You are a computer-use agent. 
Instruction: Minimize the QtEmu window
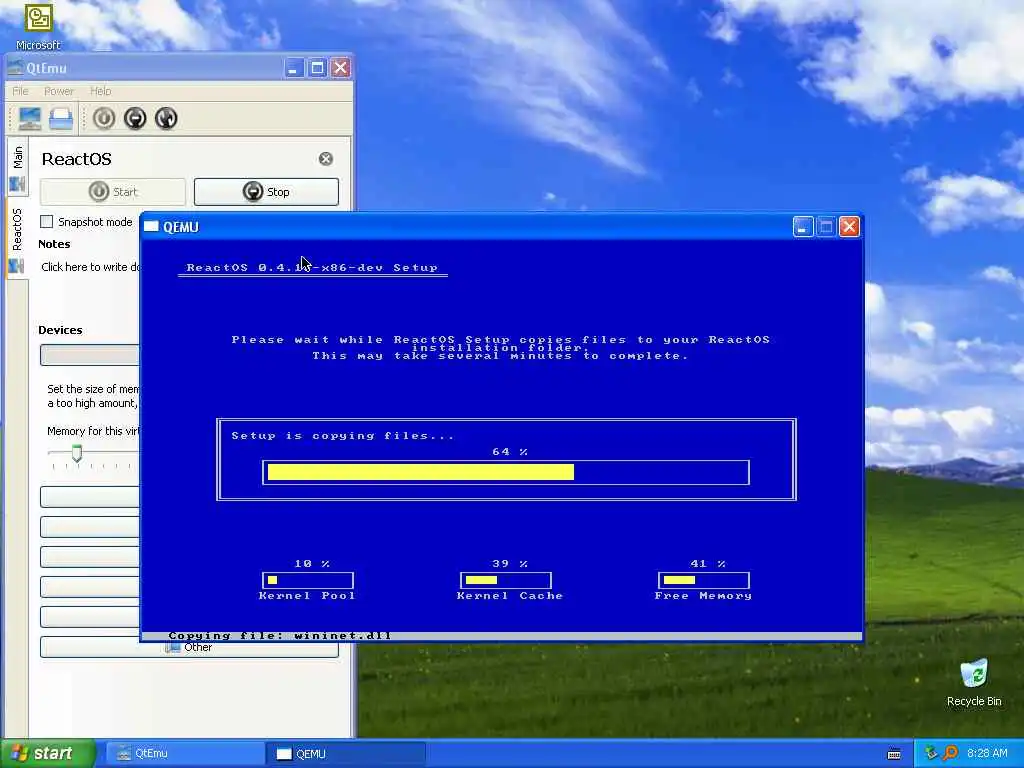(x=294, y=67)
